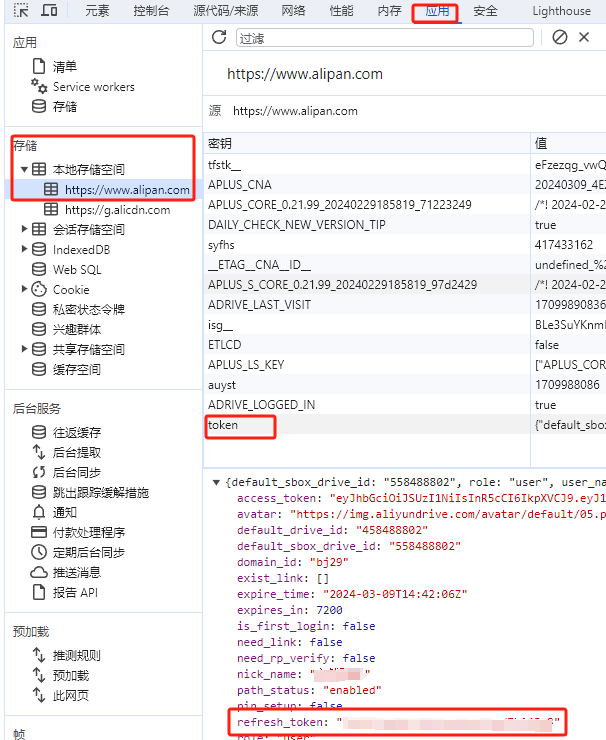The width and height of the screenshot is (606, 740).
Task: Open the Service workers section
Action: point(93,87)
